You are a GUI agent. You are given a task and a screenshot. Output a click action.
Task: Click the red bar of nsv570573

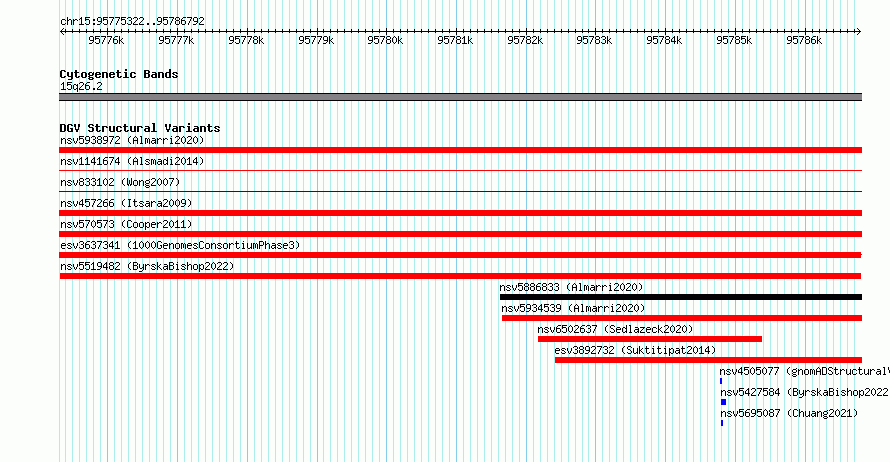point(460,234)
